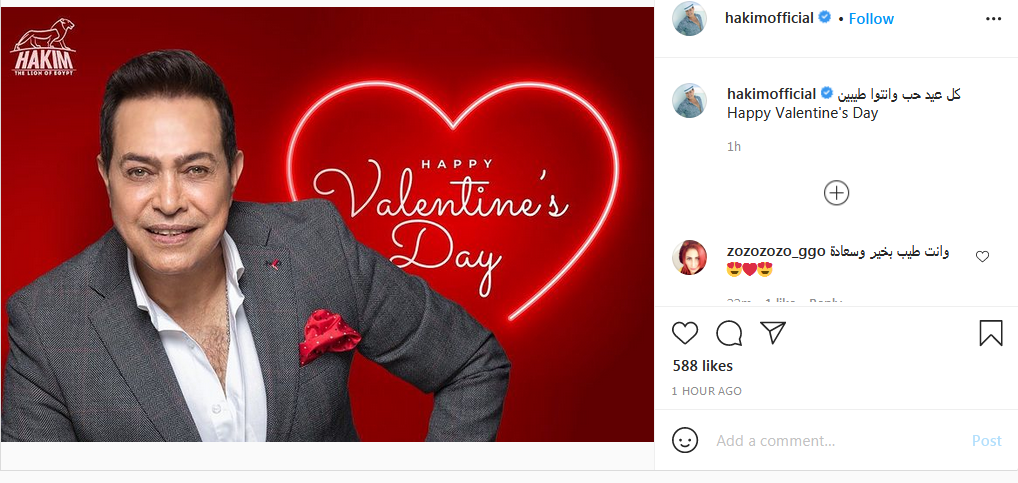
Task: Click hakimofficial avatar beside the caption
Action: (689, 100)
